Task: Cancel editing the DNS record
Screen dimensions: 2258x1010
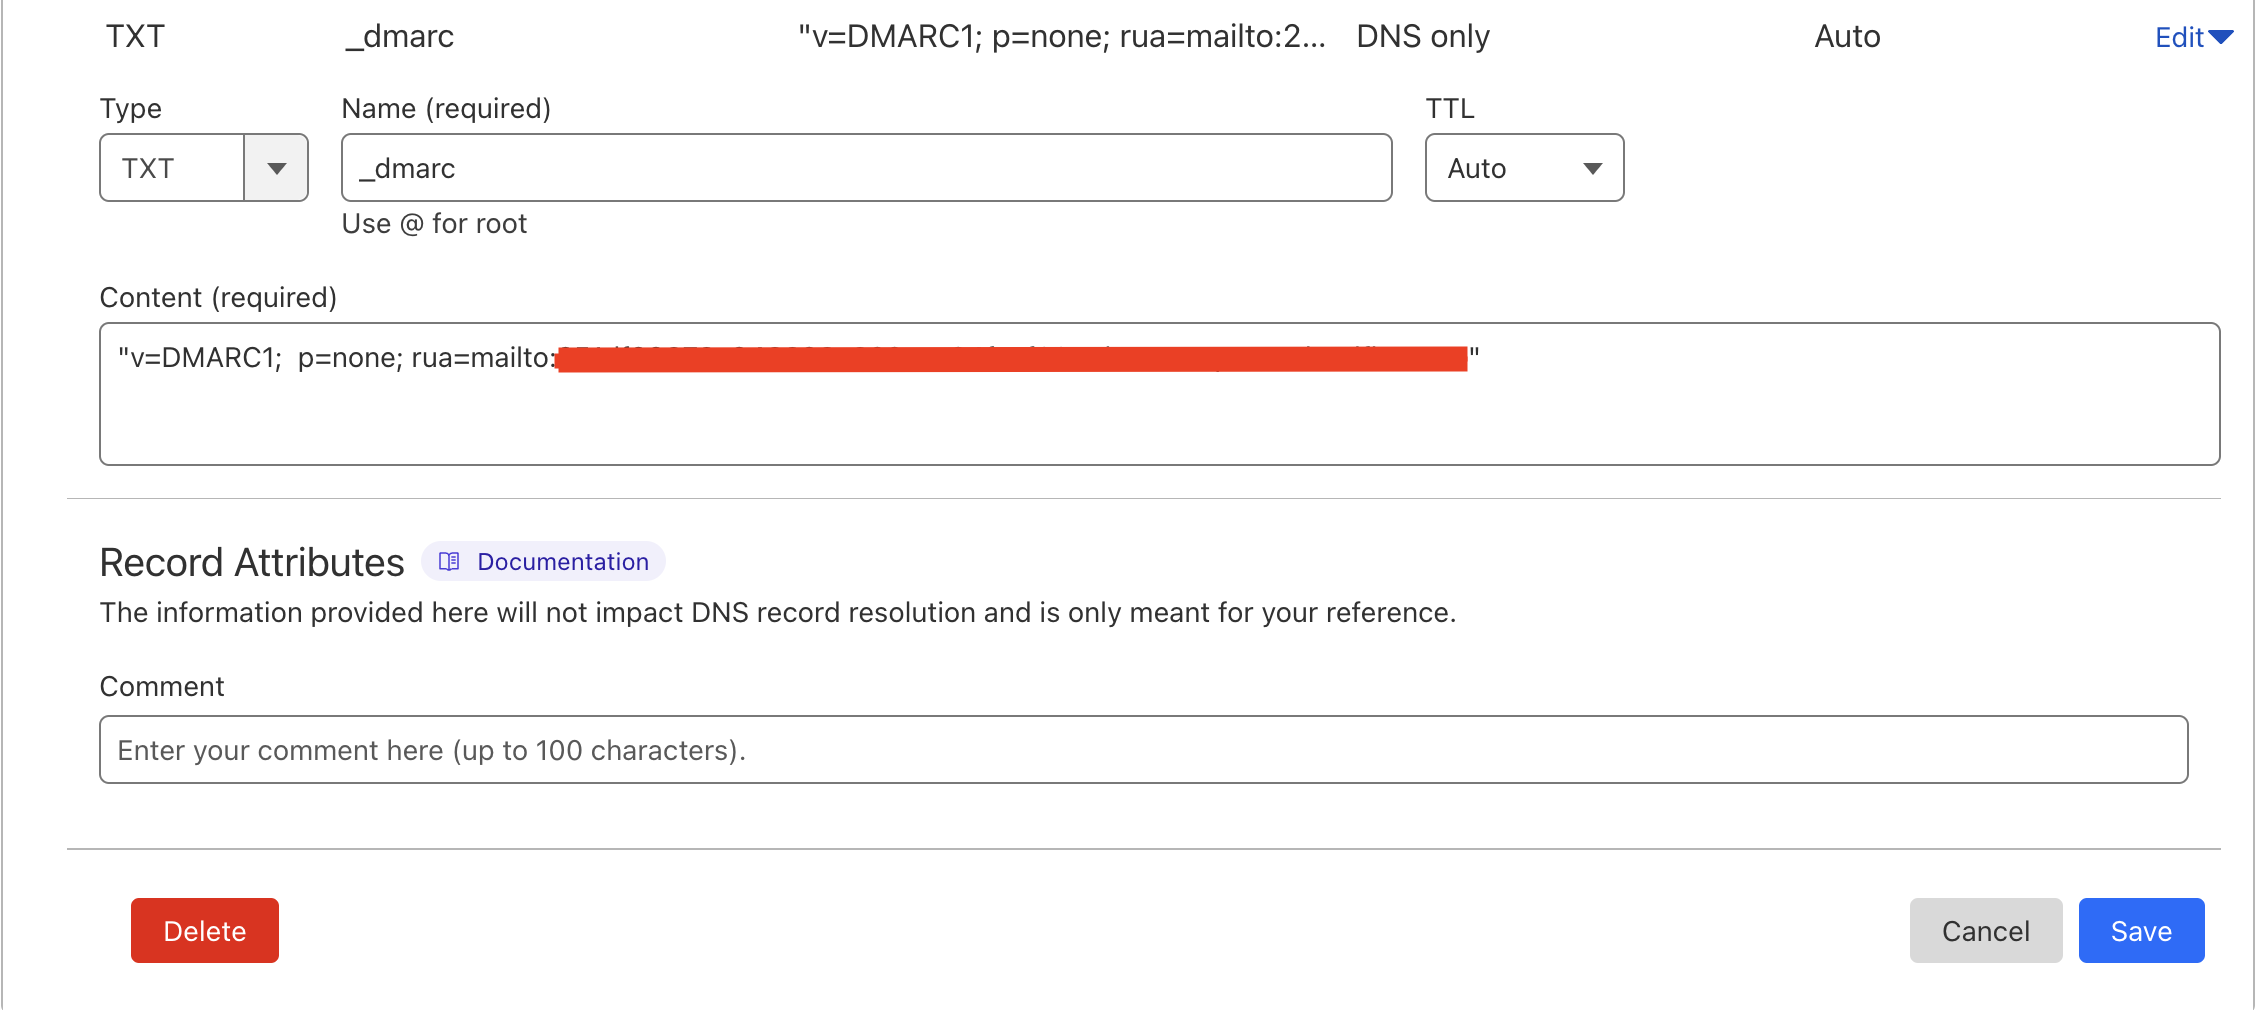Action: point(1985,931)
